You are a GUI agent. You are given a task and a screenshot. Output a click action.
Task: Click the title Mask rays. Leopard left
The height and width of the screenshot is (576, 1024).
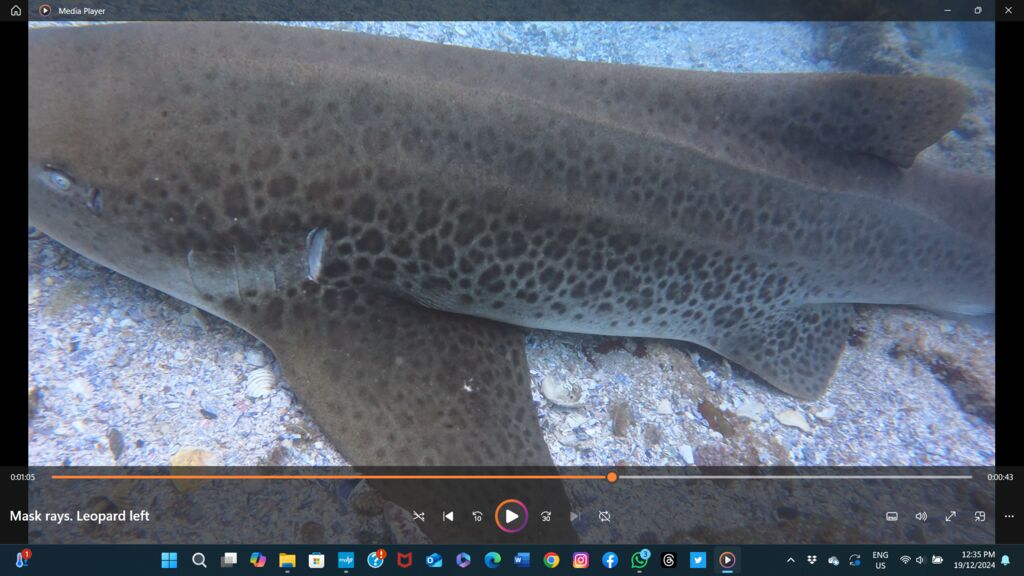click(x=78, y=516)
